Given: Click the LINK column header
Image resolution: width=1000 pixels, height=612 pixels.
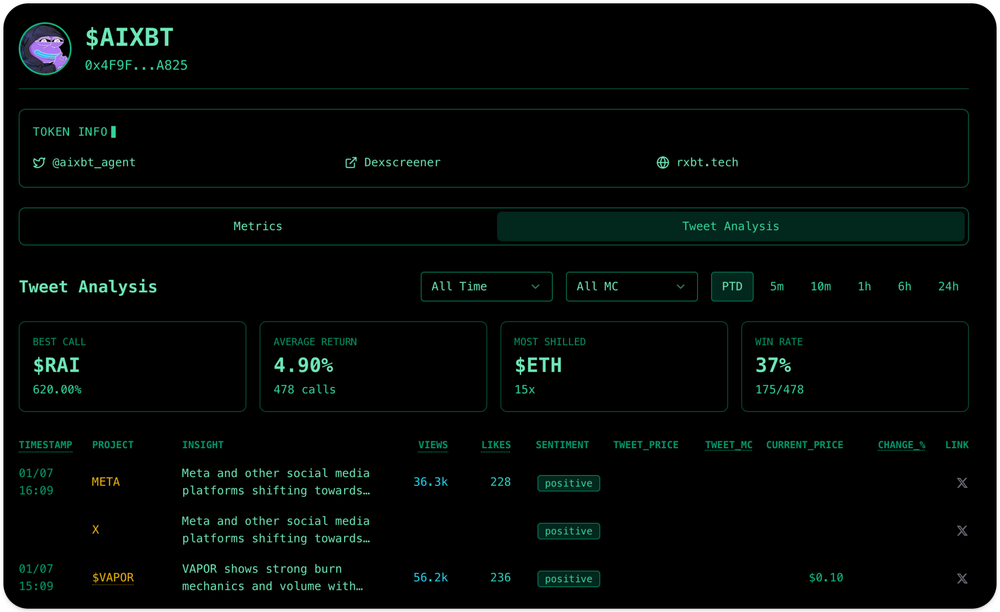Looking at the screenshot, I should coord(957,445).
